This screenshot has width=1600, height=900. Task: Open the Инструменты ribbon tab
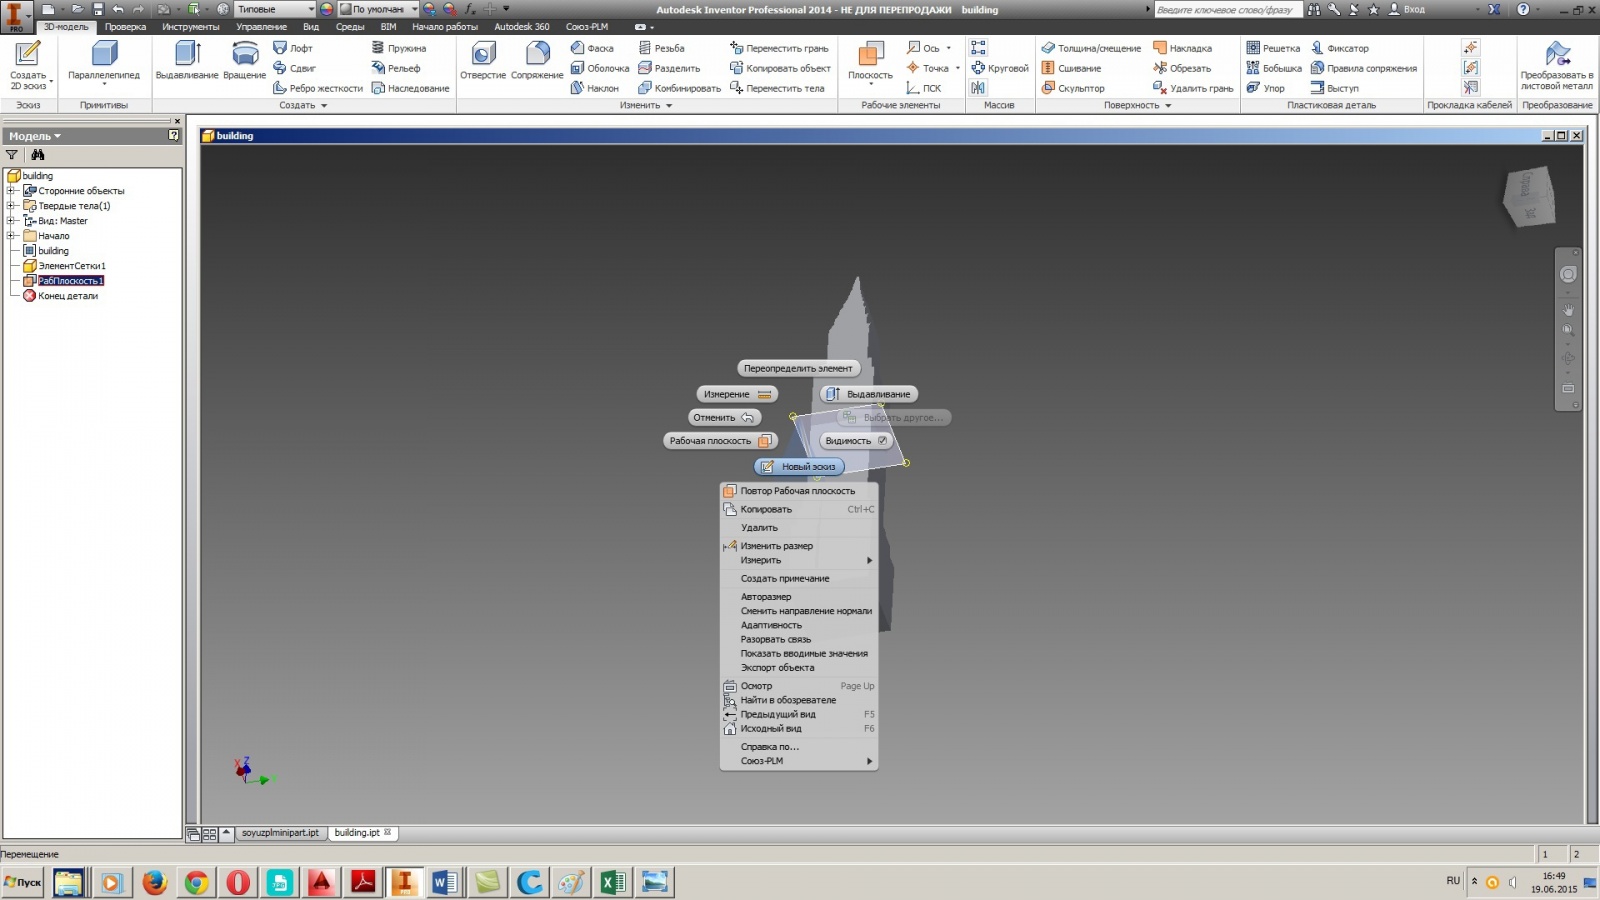(190, 27)
